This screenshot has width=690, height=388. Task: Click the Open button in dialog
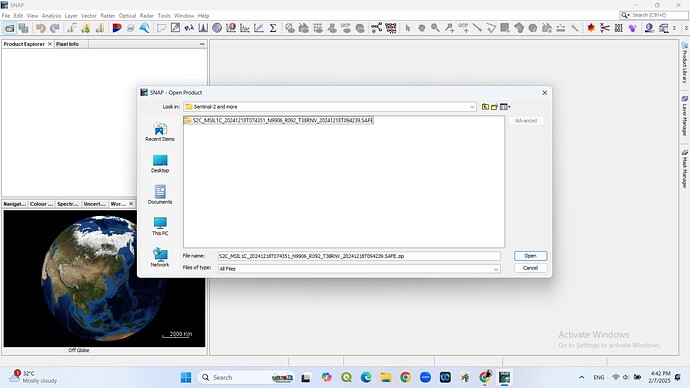point(530,256)
